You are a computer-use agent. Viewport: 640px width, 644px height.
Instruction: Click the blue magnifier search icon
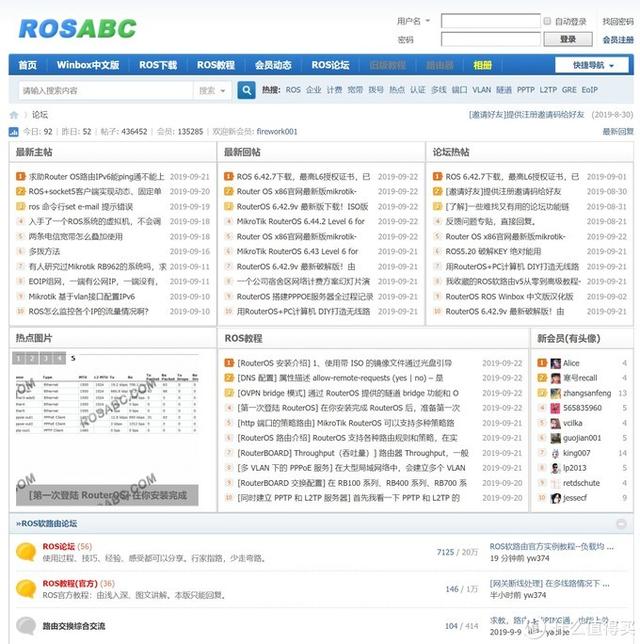pos(246,90)
